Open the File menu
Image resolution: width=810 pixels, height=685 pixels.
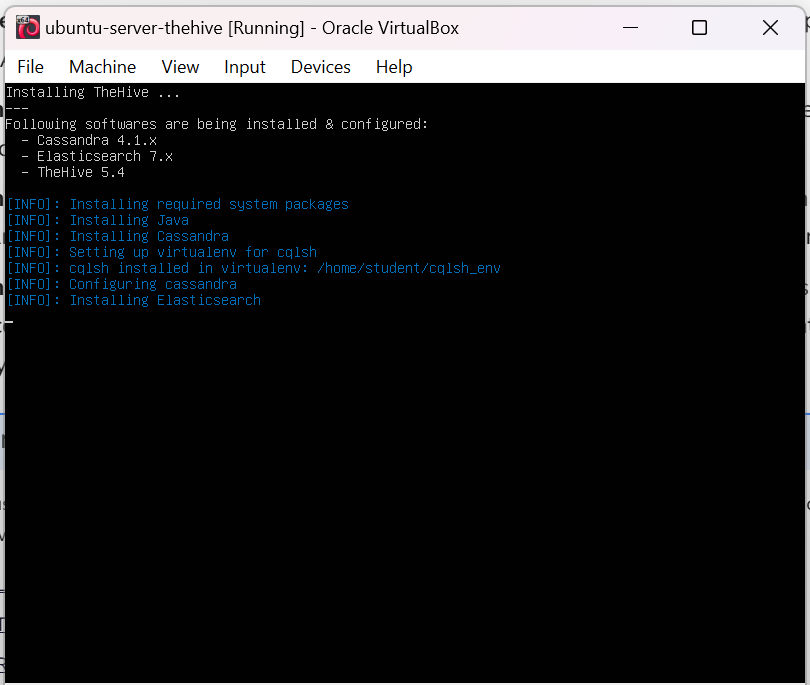coord(30,67)
